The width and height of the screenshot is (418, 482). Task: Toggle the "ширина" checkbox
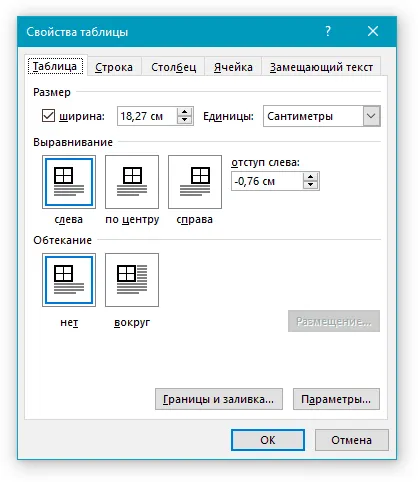point(48,116)
